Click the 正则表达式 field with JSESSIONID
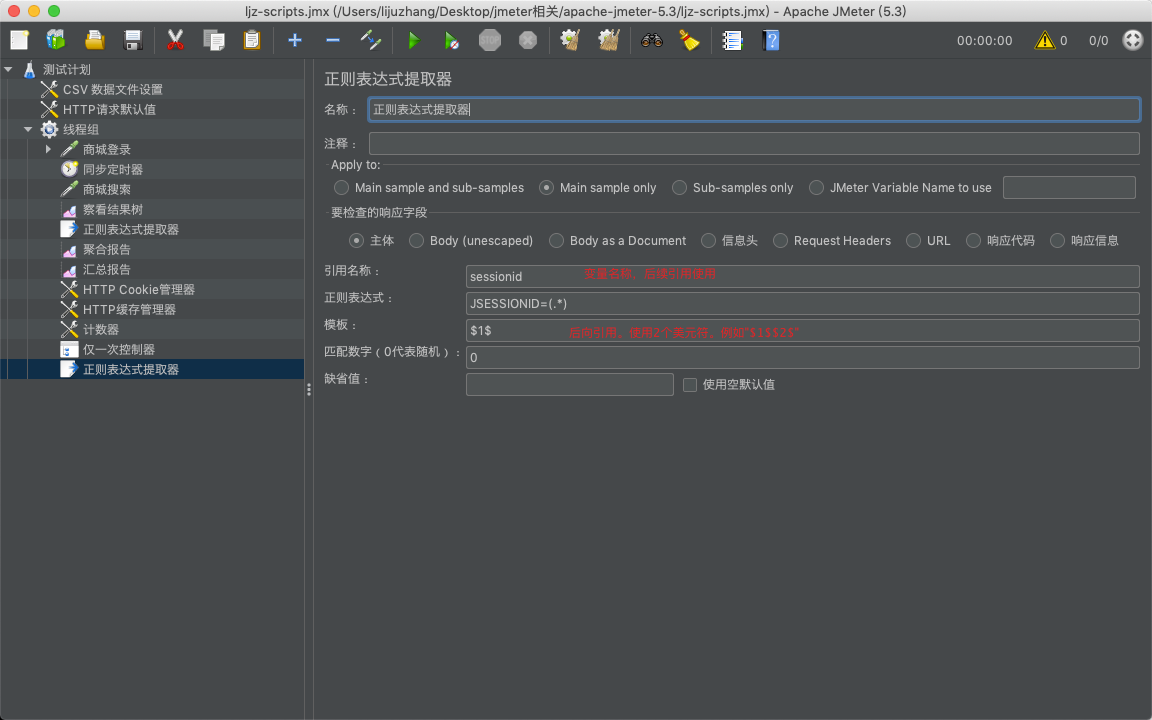This screenshot has height=720, width=1152. (802, 303)
